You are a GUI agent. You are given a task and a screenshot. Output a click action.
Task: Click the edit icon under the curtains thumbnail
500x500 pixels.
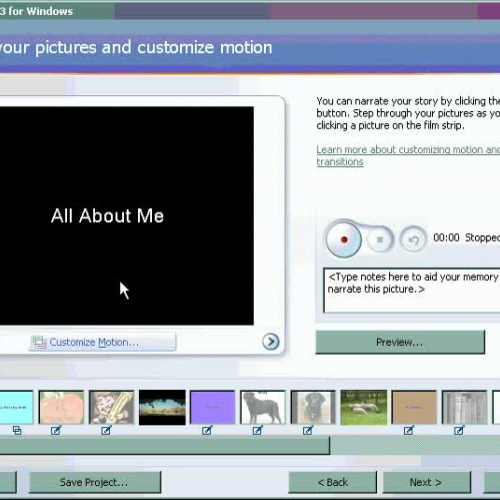pyautogui.click(x=459, y=430)
